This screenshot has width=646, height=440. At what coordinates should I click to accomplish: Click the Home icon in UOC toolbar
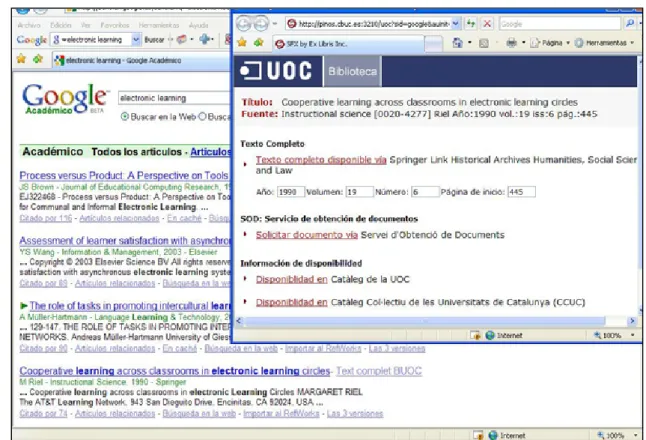tap(457, 42)
